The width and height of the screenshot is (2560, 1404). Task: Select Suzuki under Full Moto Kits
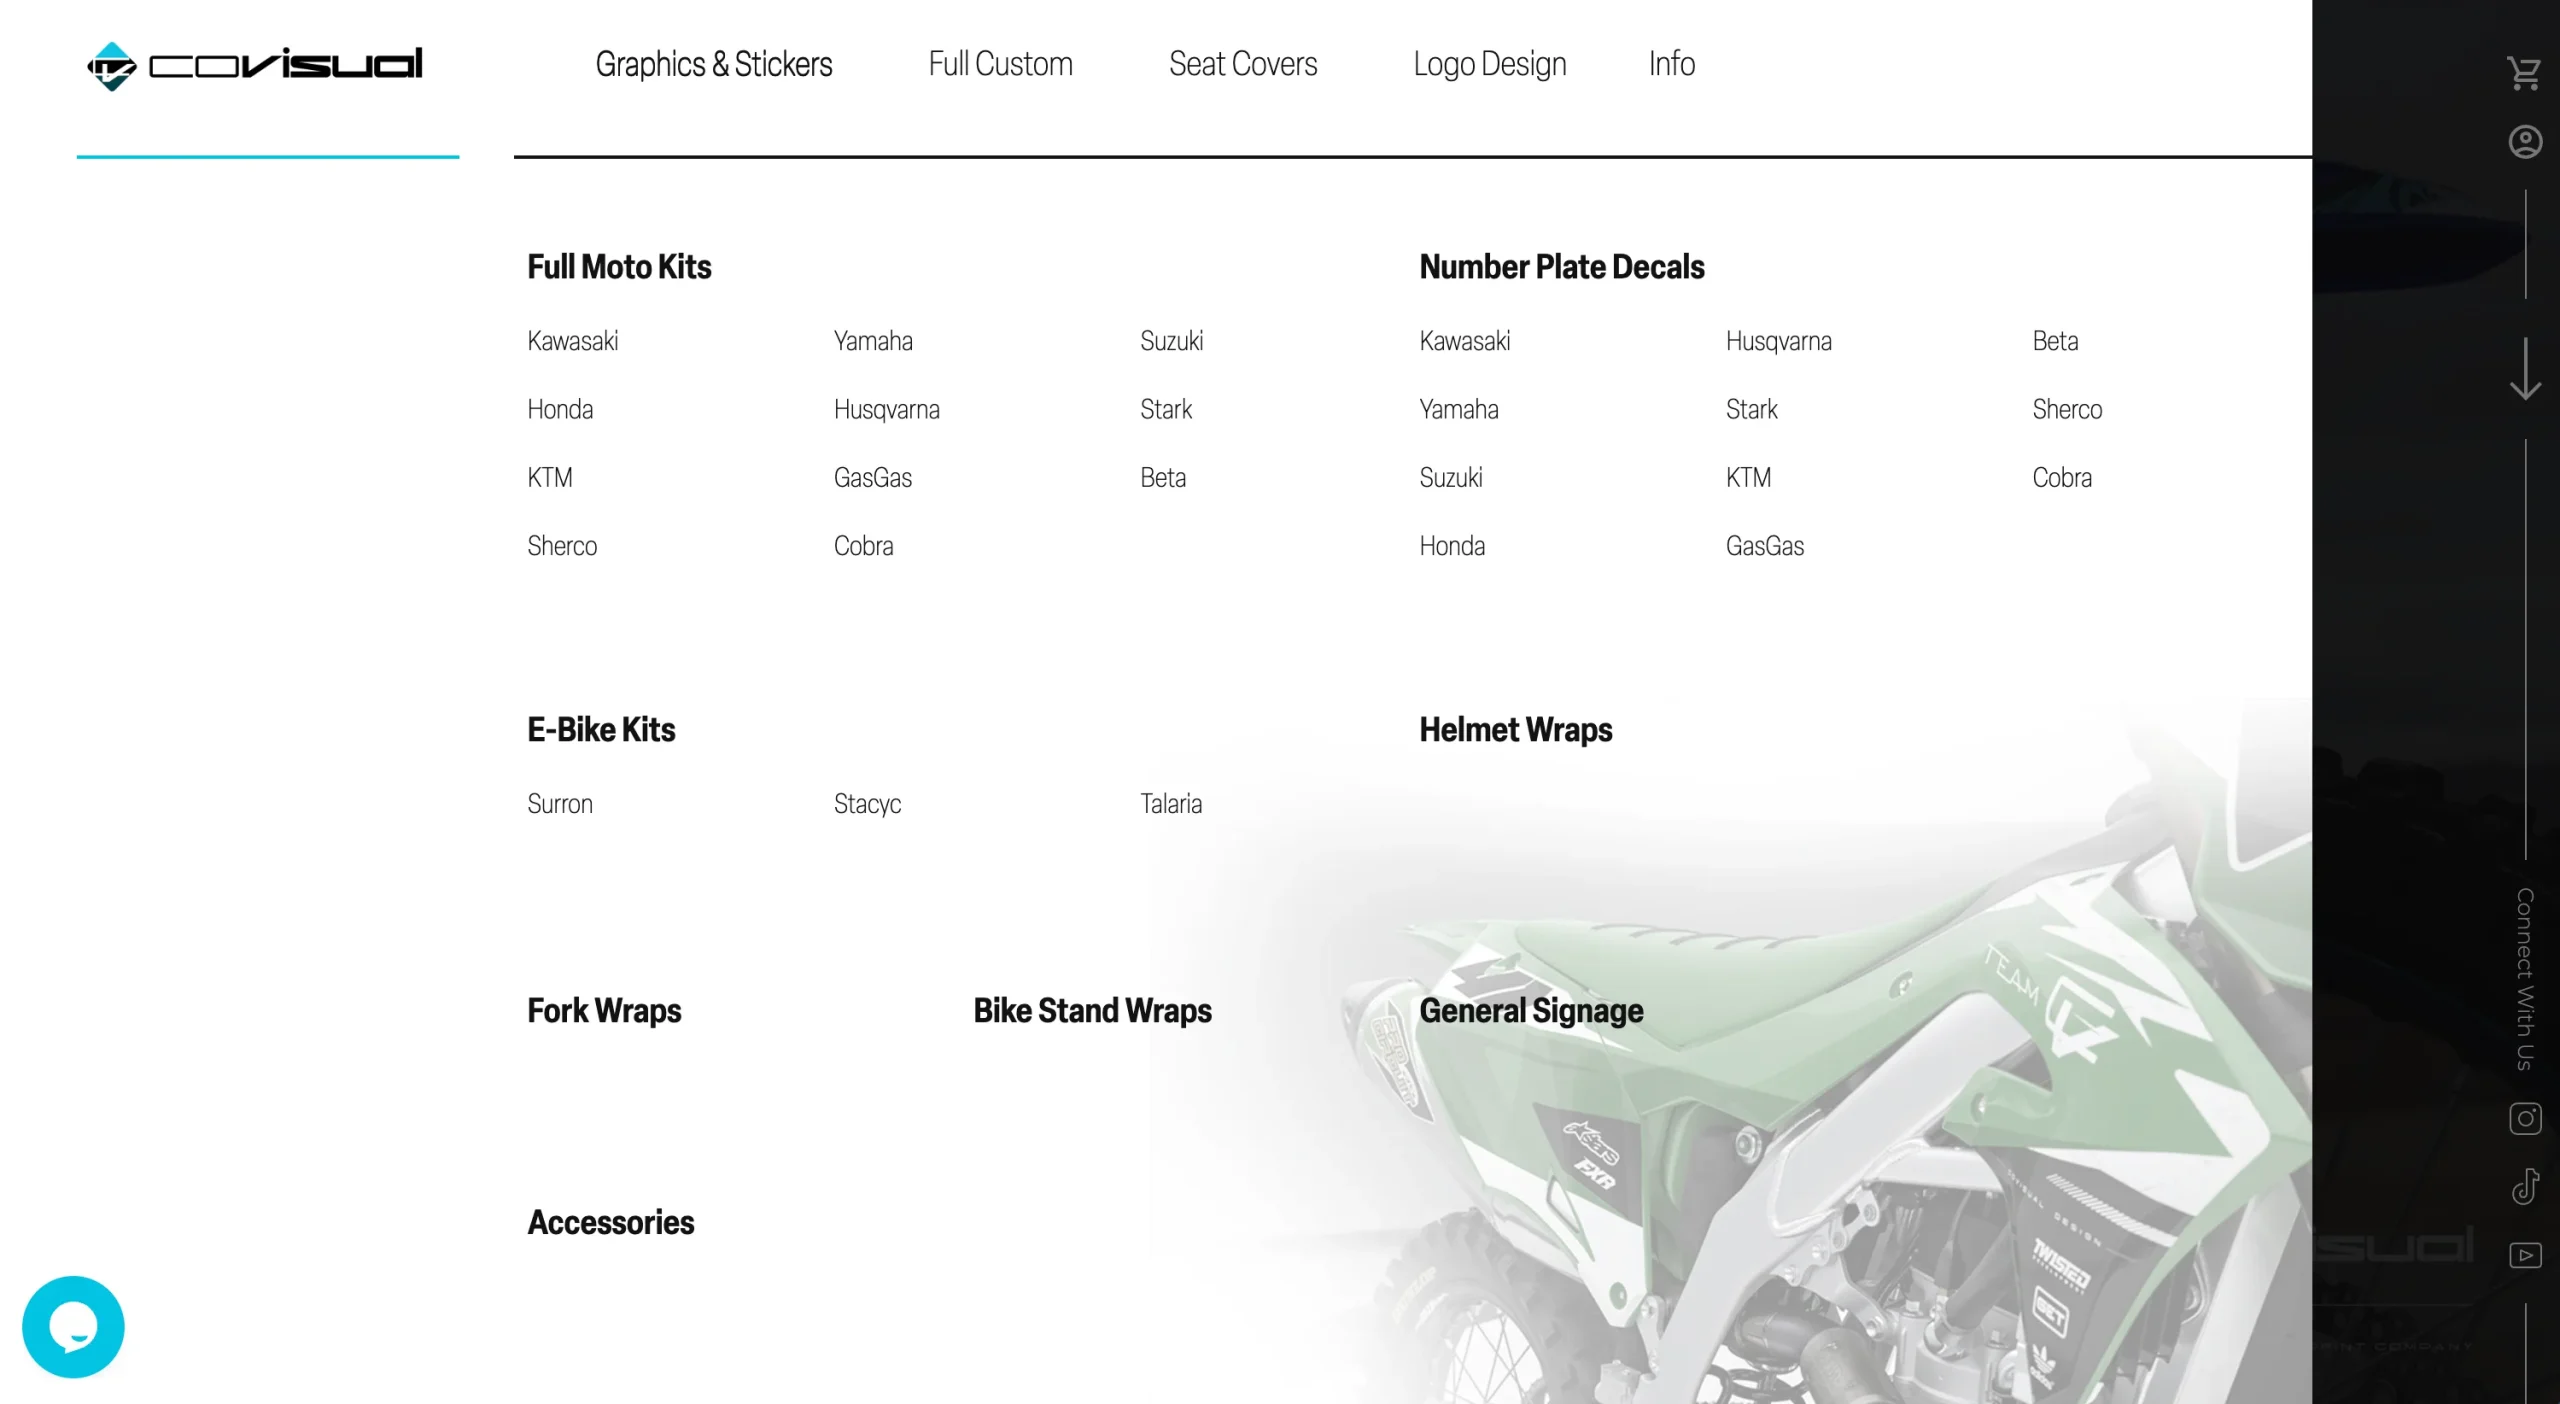coord(1171,341)
